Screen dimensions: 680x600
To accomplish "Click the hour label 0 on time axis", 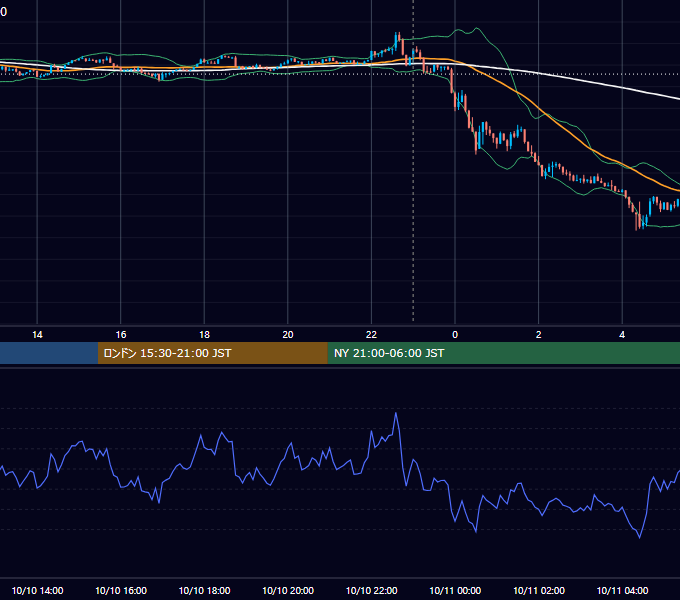I will point(455,335).
